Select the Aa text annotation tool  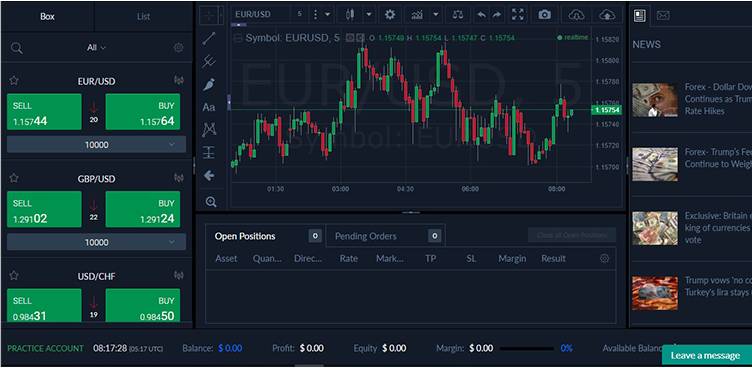(x=209, y=107)
